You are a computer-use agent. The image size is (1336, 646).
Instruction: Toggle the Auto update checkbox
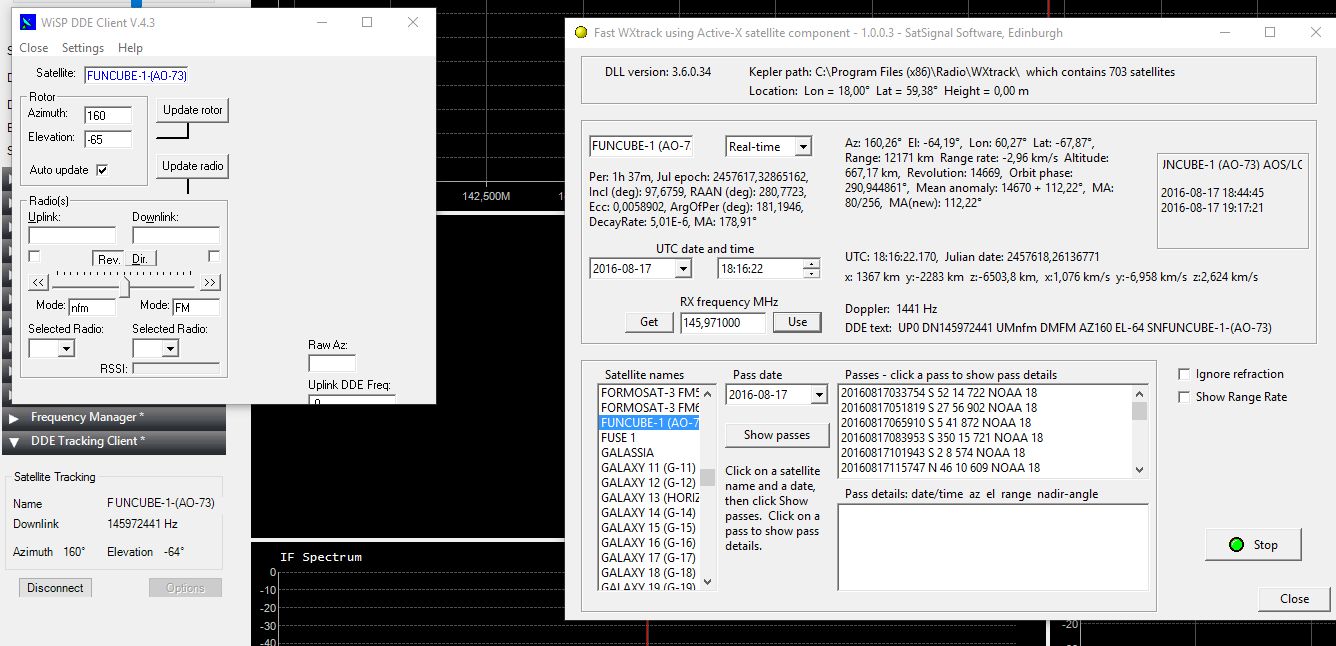(101, 170)
